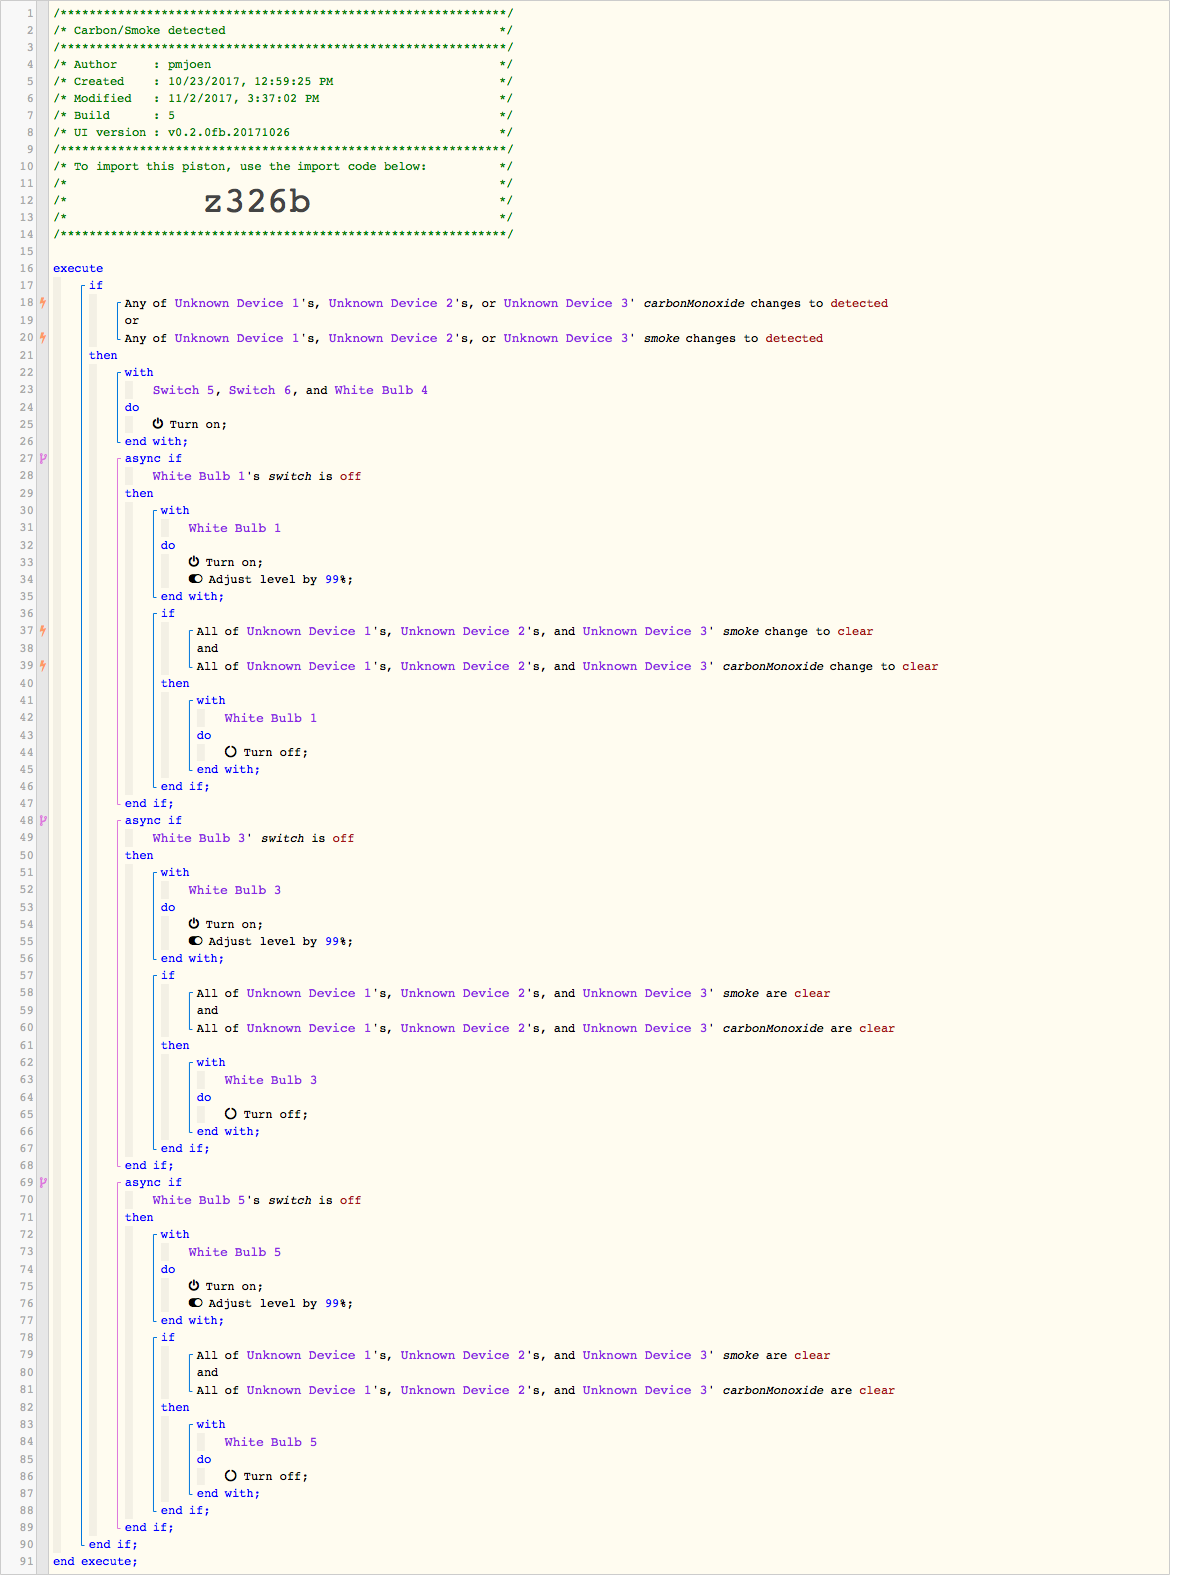Select 'Switch 5, Switch 6, and White Bulb 4'
The width and height of the screenshot is (1178, 1583).
pyautogui.click(x=290, y=390)
